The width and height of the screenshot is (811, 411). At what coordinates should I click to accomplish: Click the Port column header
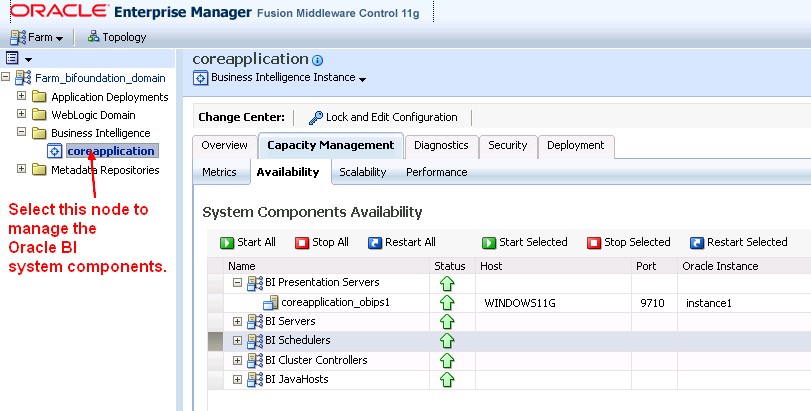point(654,266)
